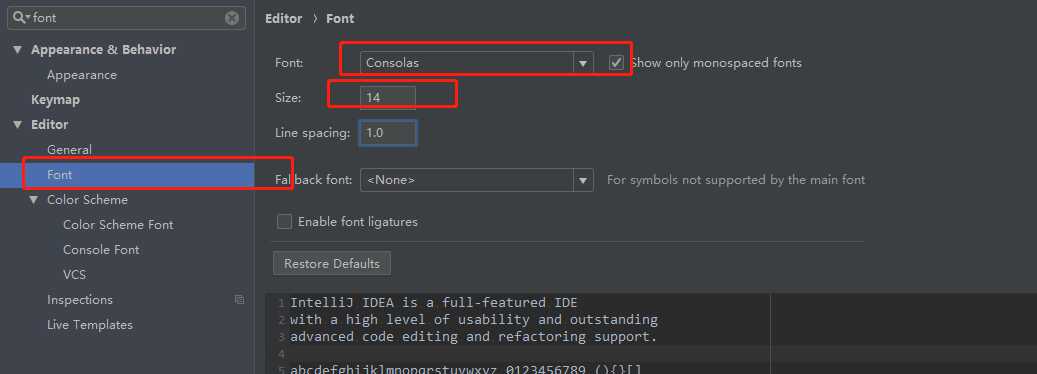Screen dimensions: 1037x374
Task: Click the Restore Defaults button
Action: click(332, 264)
